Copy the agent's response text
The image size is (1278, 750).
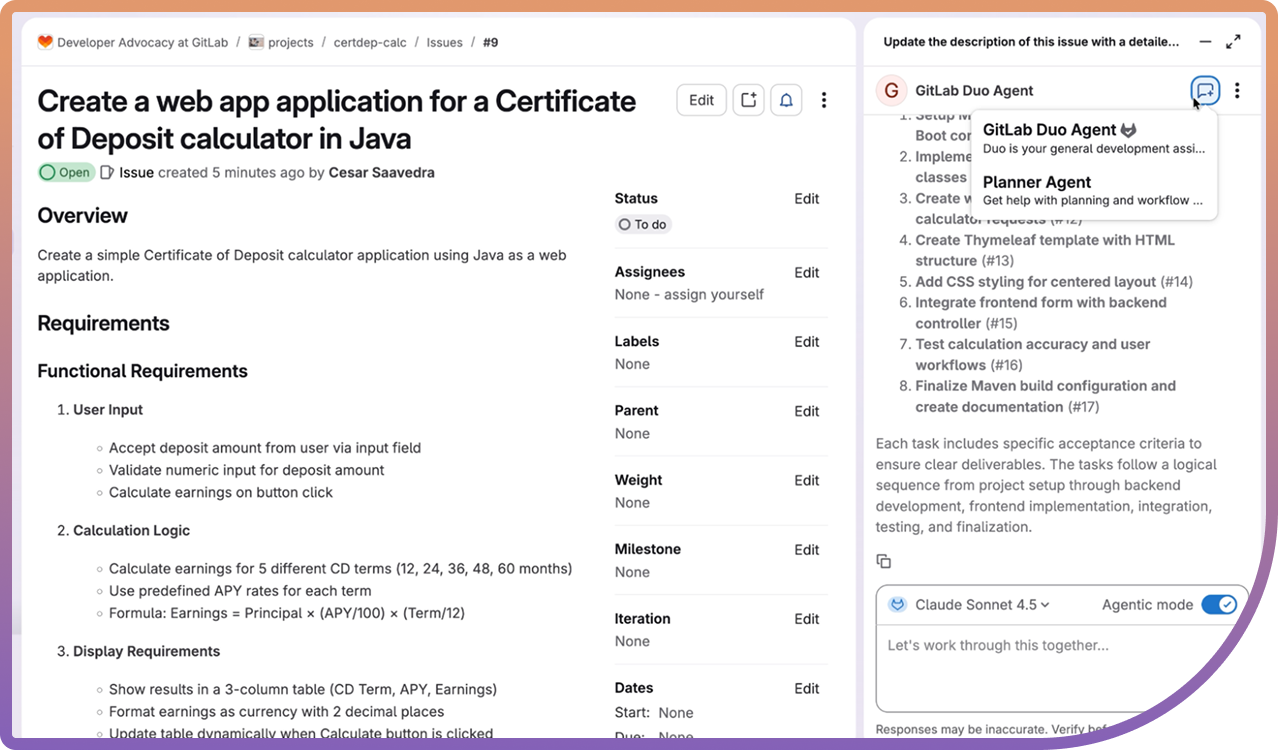click(x=883, y=561)
